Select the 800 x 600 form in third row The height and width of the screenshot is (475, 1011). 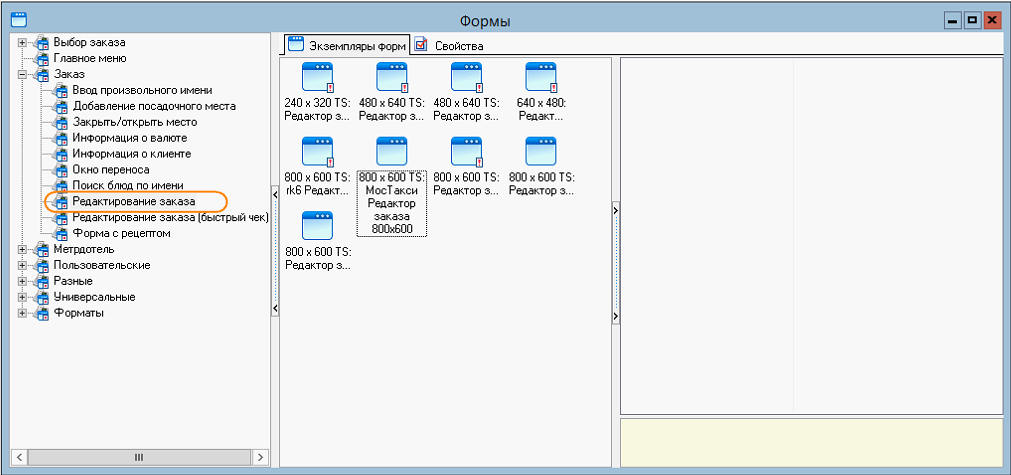(x=316, y=227)
